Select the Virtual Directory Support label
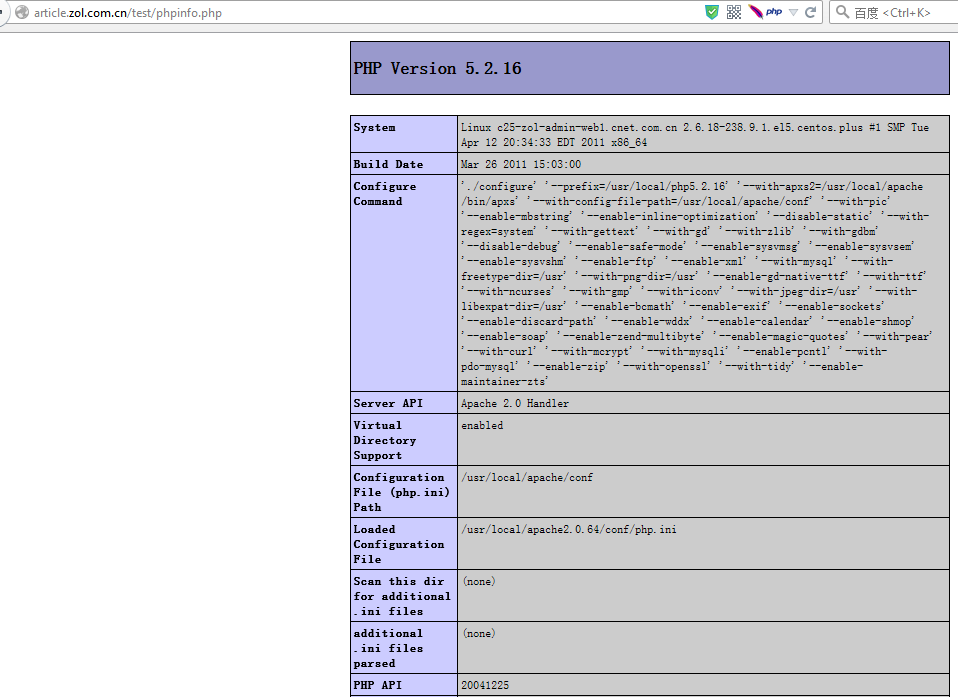Screen dimensions: 958x697 click(384, 440)
